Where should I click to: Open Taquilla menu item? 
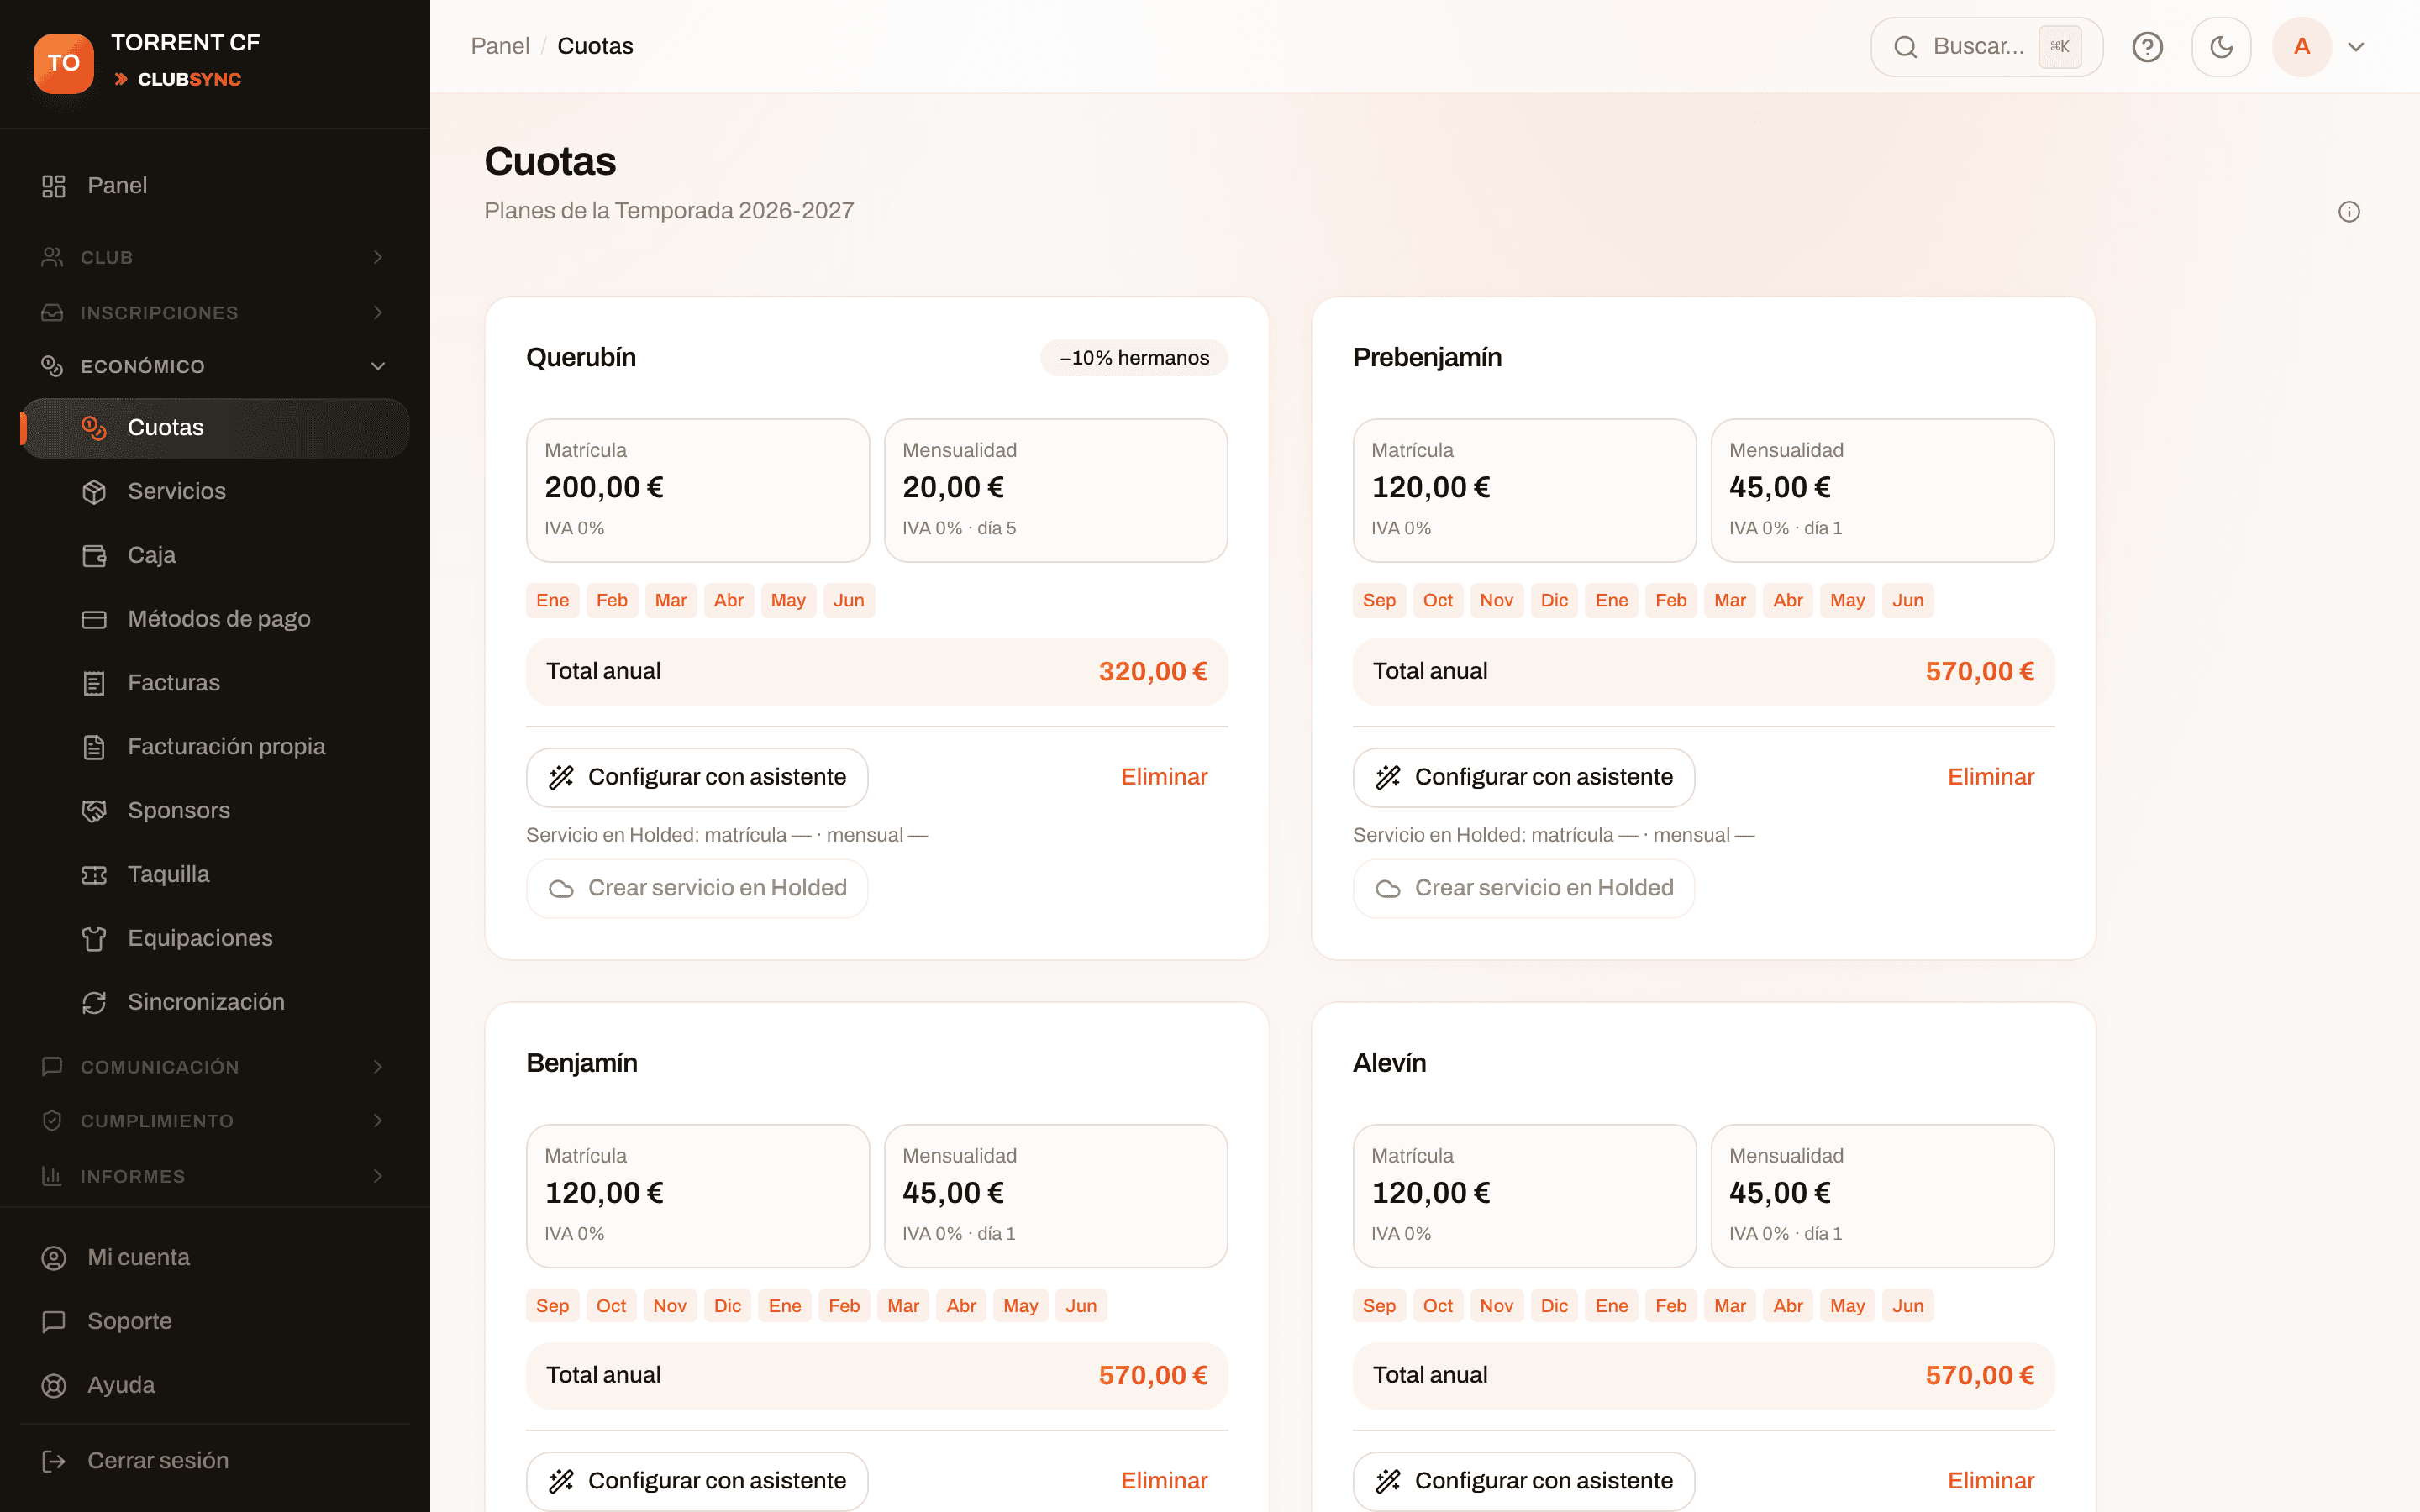(215, 875)
